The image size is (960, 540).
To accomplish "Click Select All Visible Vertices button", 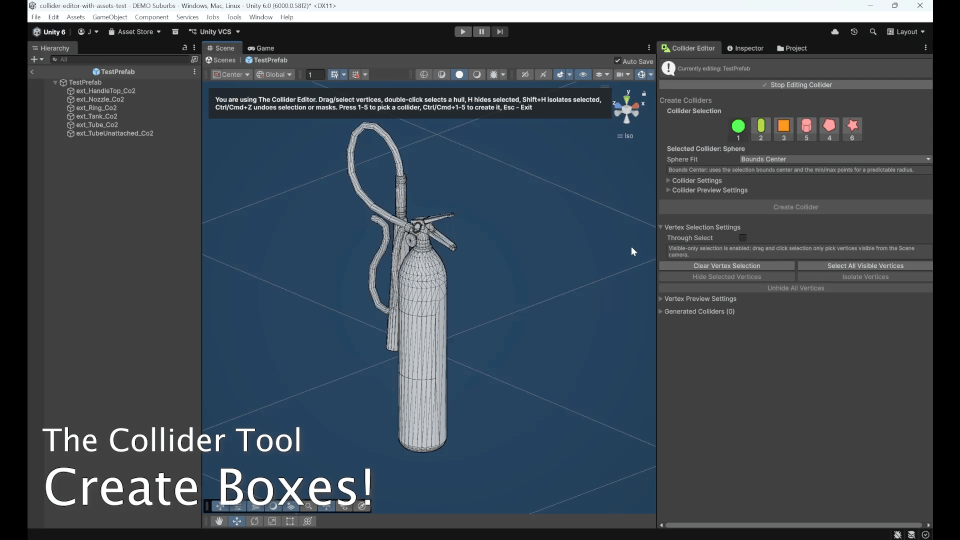I will [x=864, y=266].
